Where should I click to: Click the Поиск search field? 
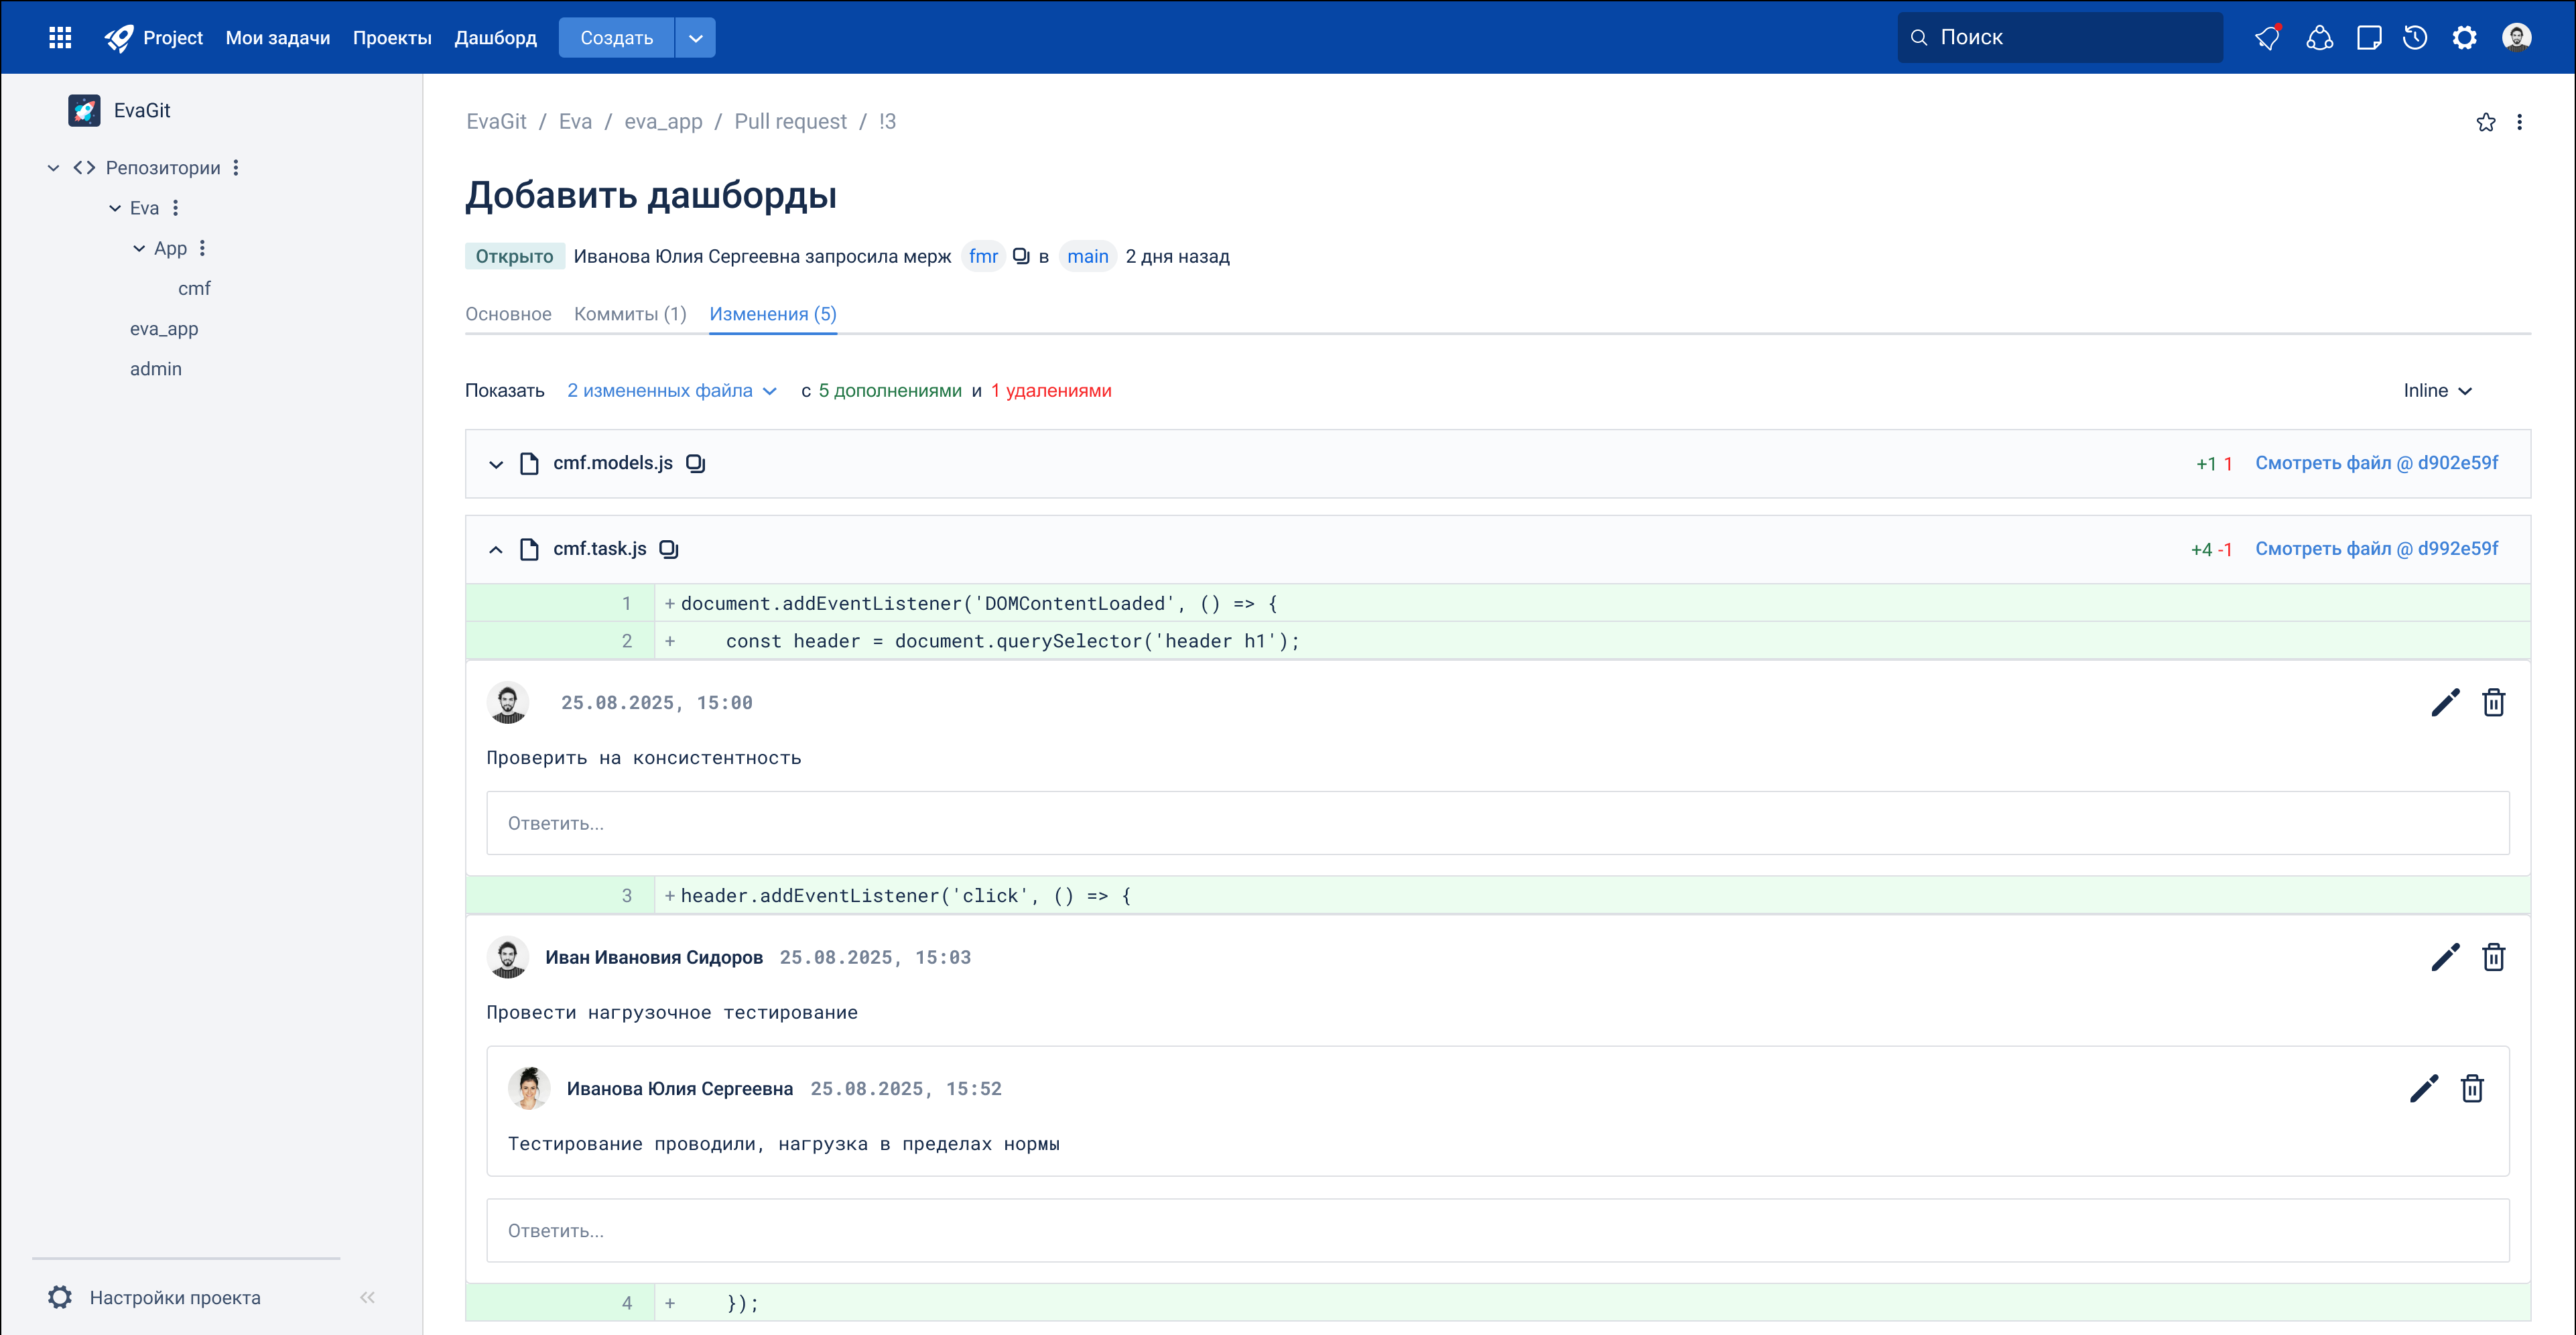click(2060, 38)
